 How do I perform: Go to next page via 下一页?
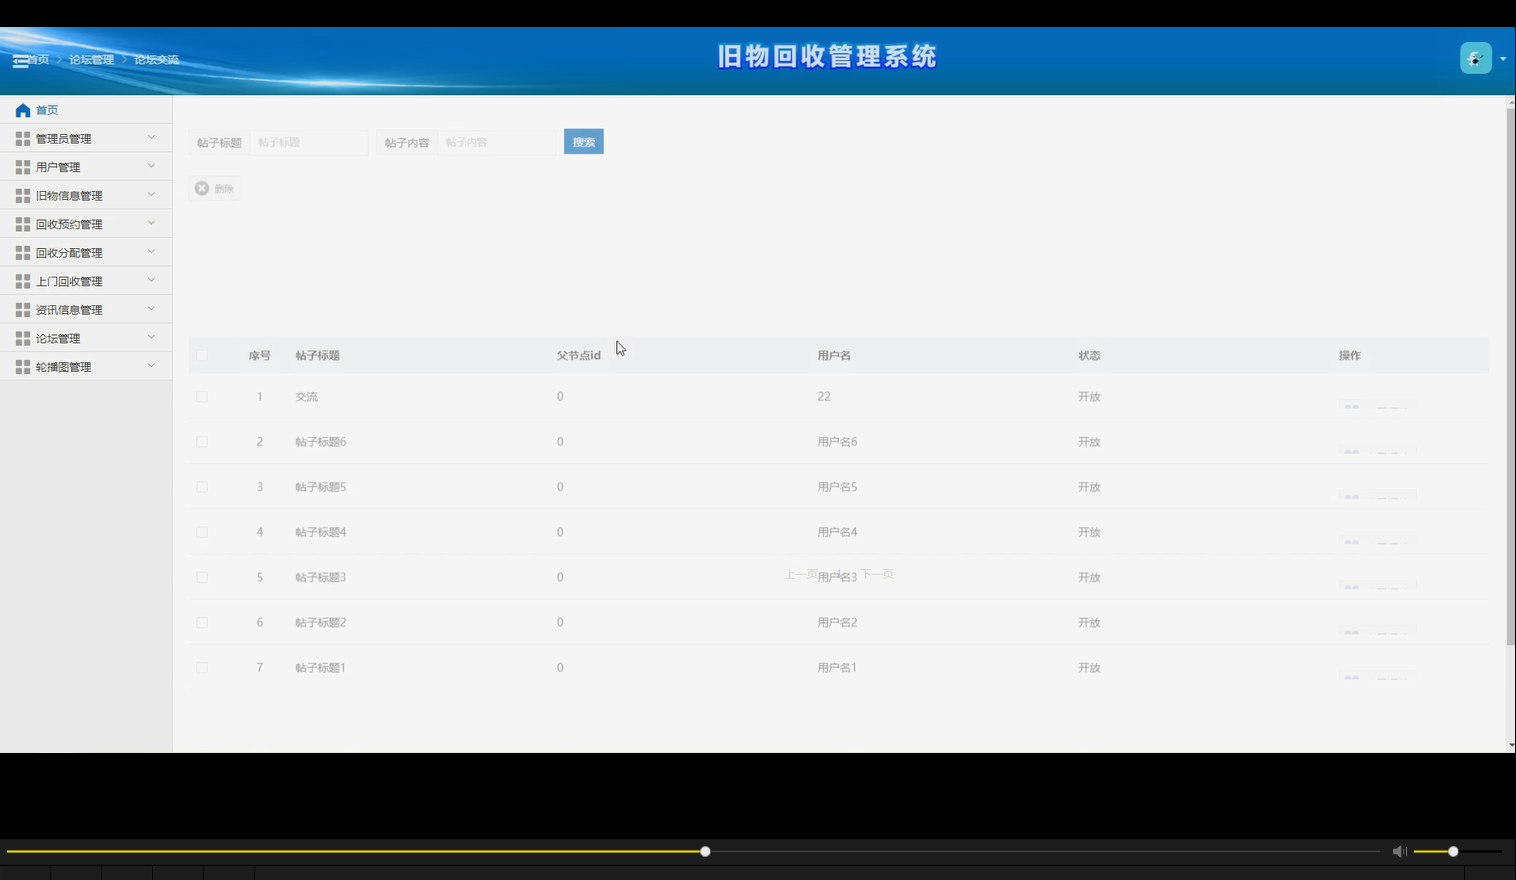(877, 574)
